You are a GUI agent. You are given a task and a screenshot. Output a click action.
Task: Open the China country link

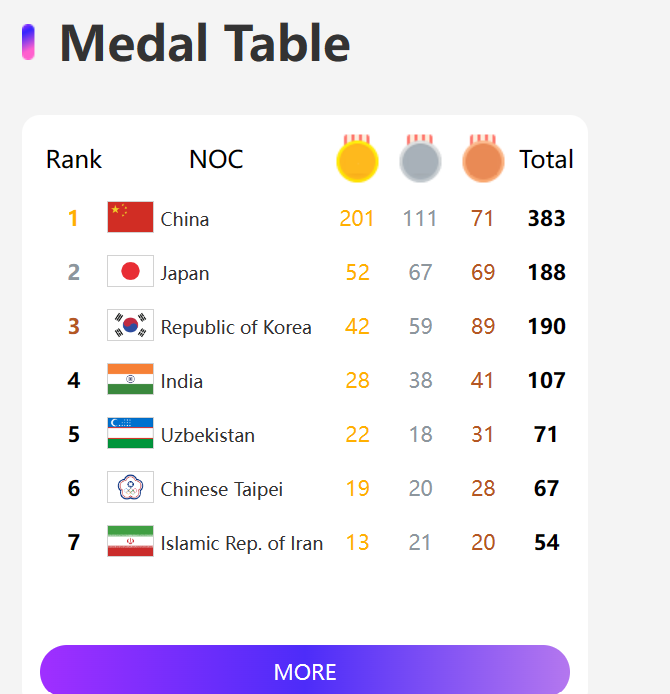click(x=185, y=219)
